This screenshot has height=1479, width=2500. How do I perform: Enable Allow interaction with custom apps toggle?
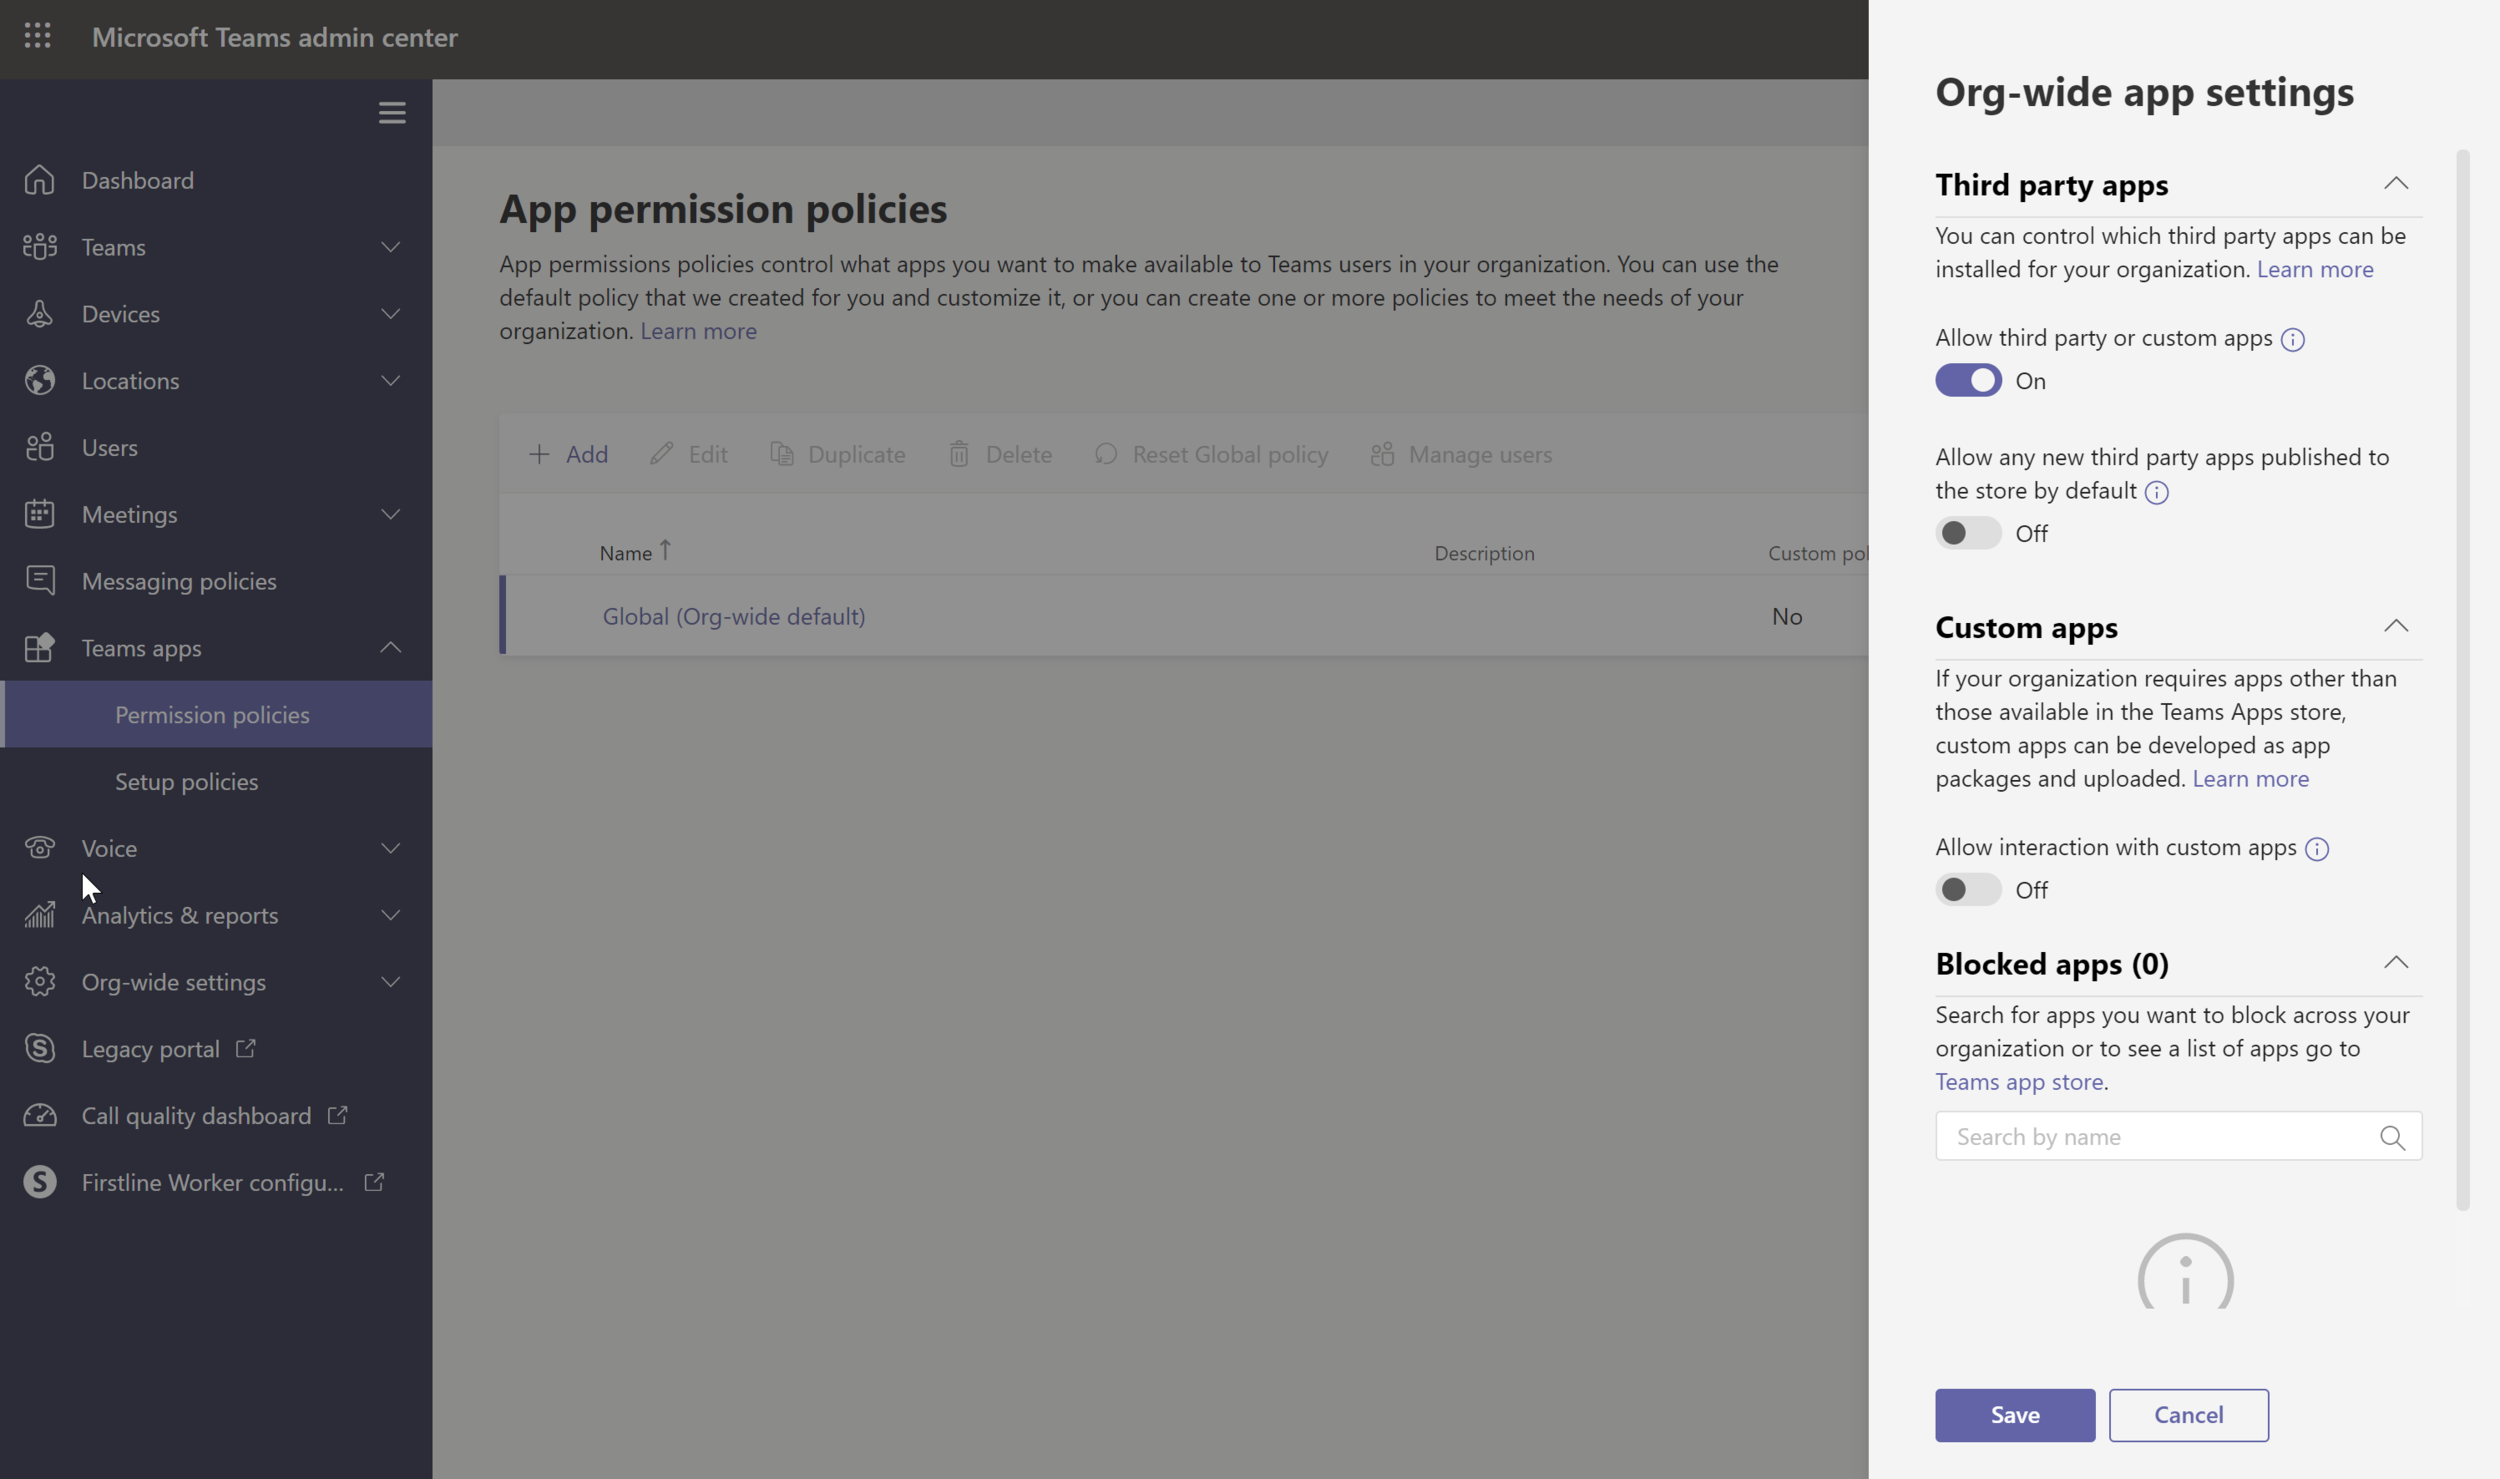click(x=1968, y=889)
